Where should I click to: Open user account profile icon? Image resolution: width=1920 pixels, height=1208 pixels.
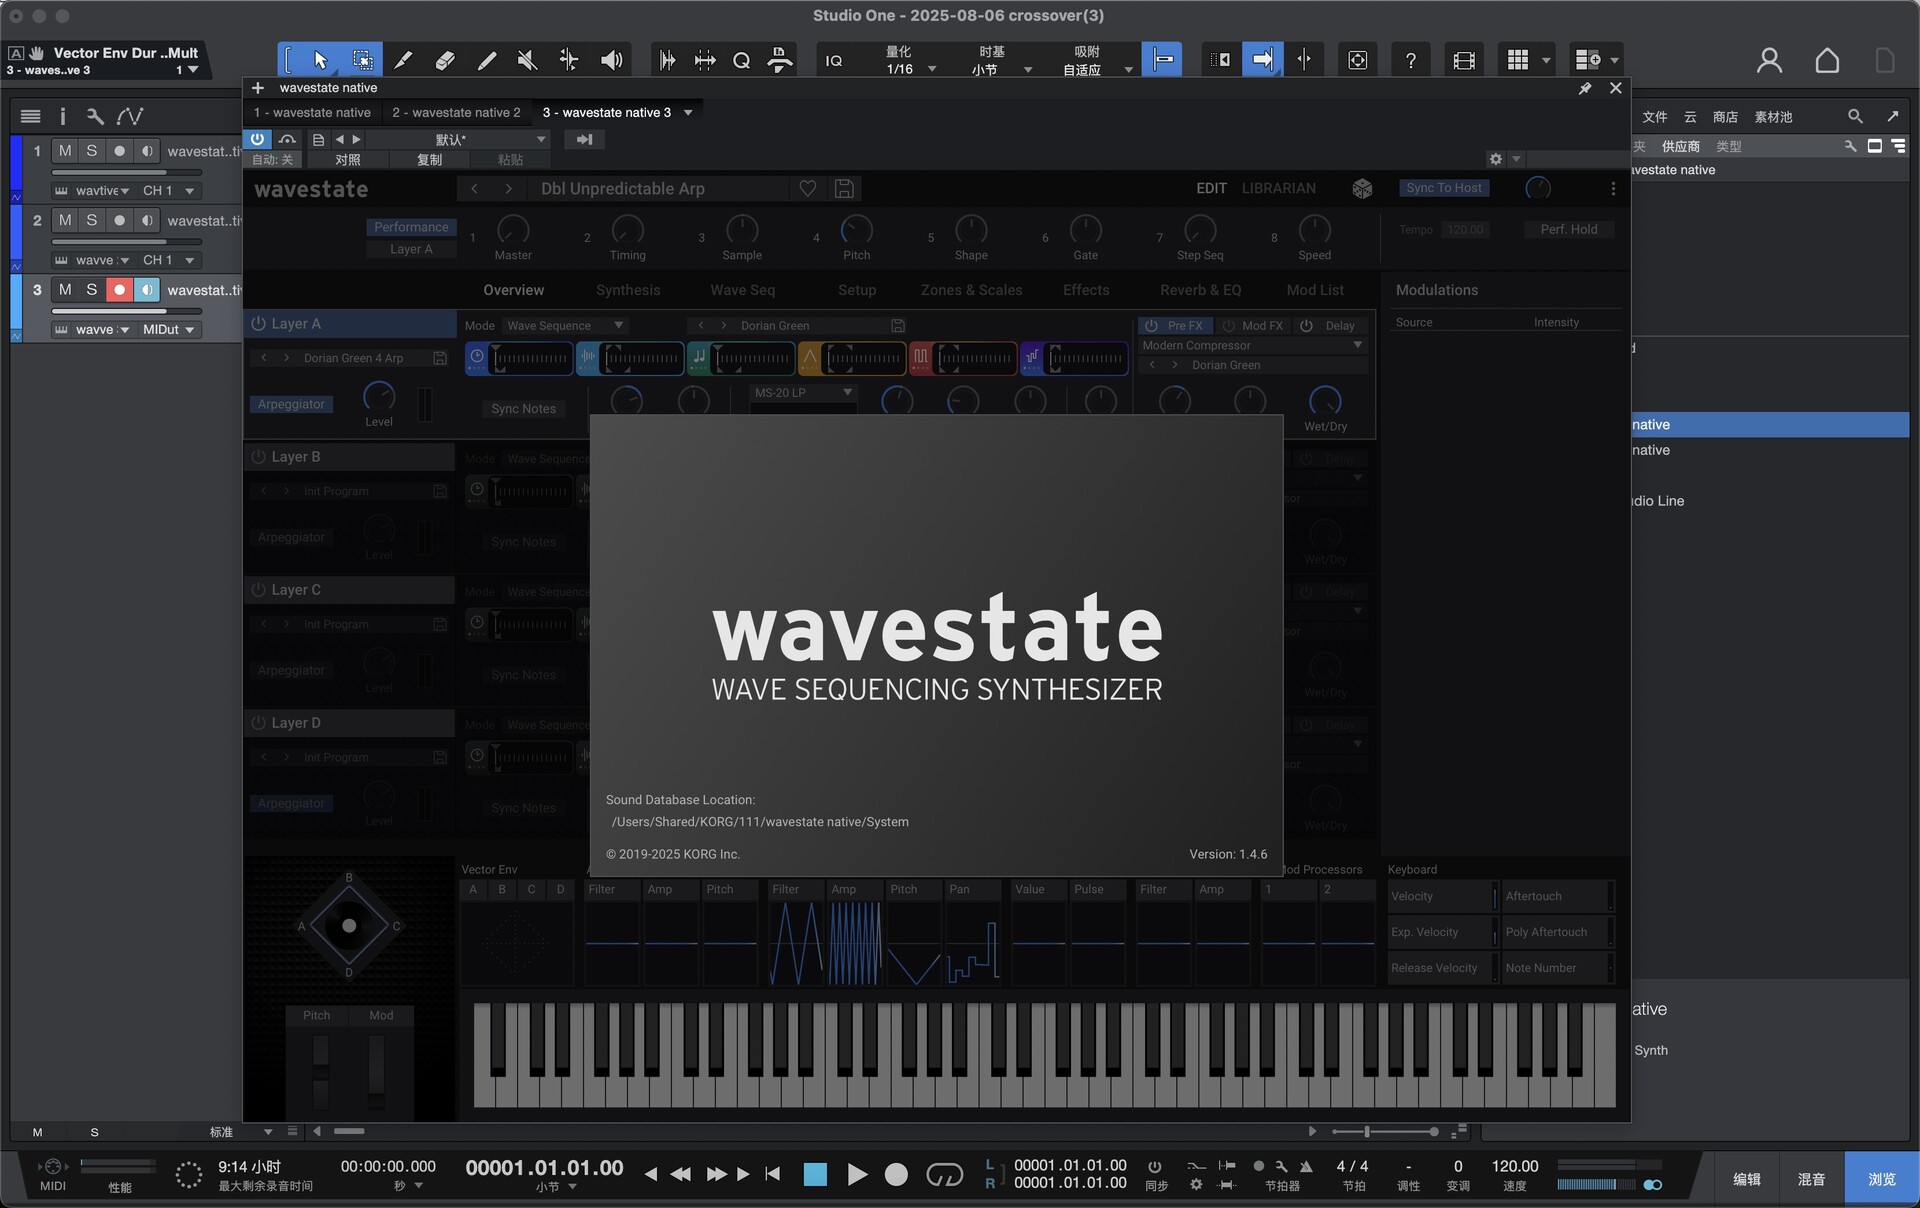1769,61
